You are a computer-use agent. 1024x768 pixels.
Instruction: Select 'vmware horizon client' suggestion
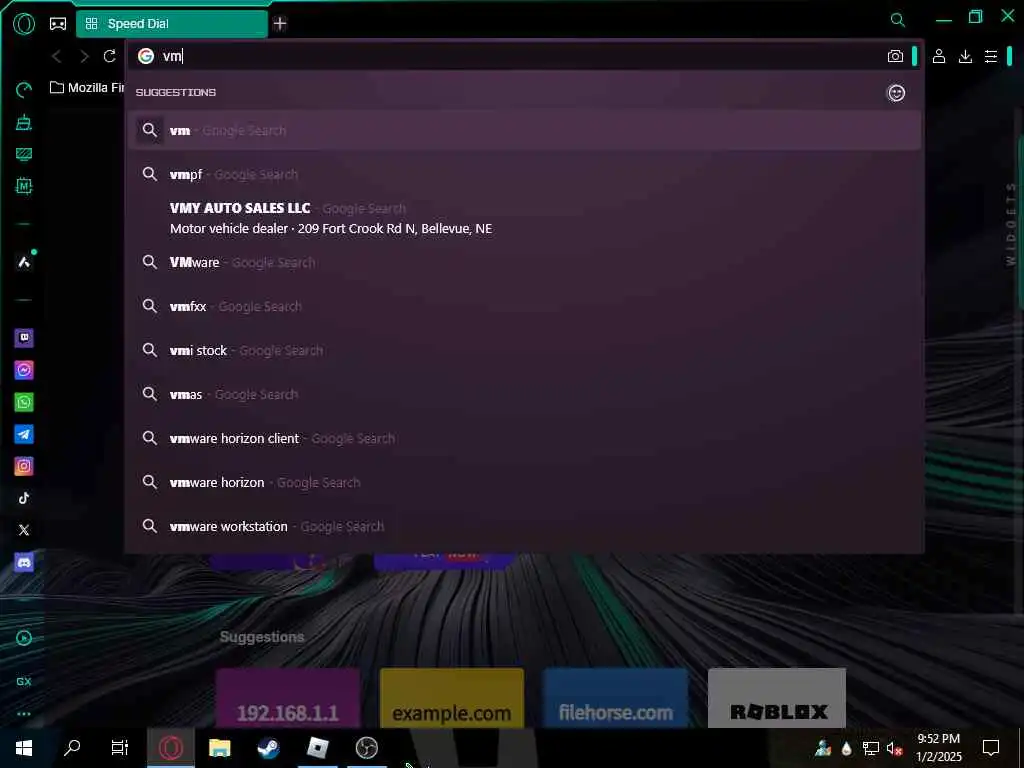click(x=524, y=438)
